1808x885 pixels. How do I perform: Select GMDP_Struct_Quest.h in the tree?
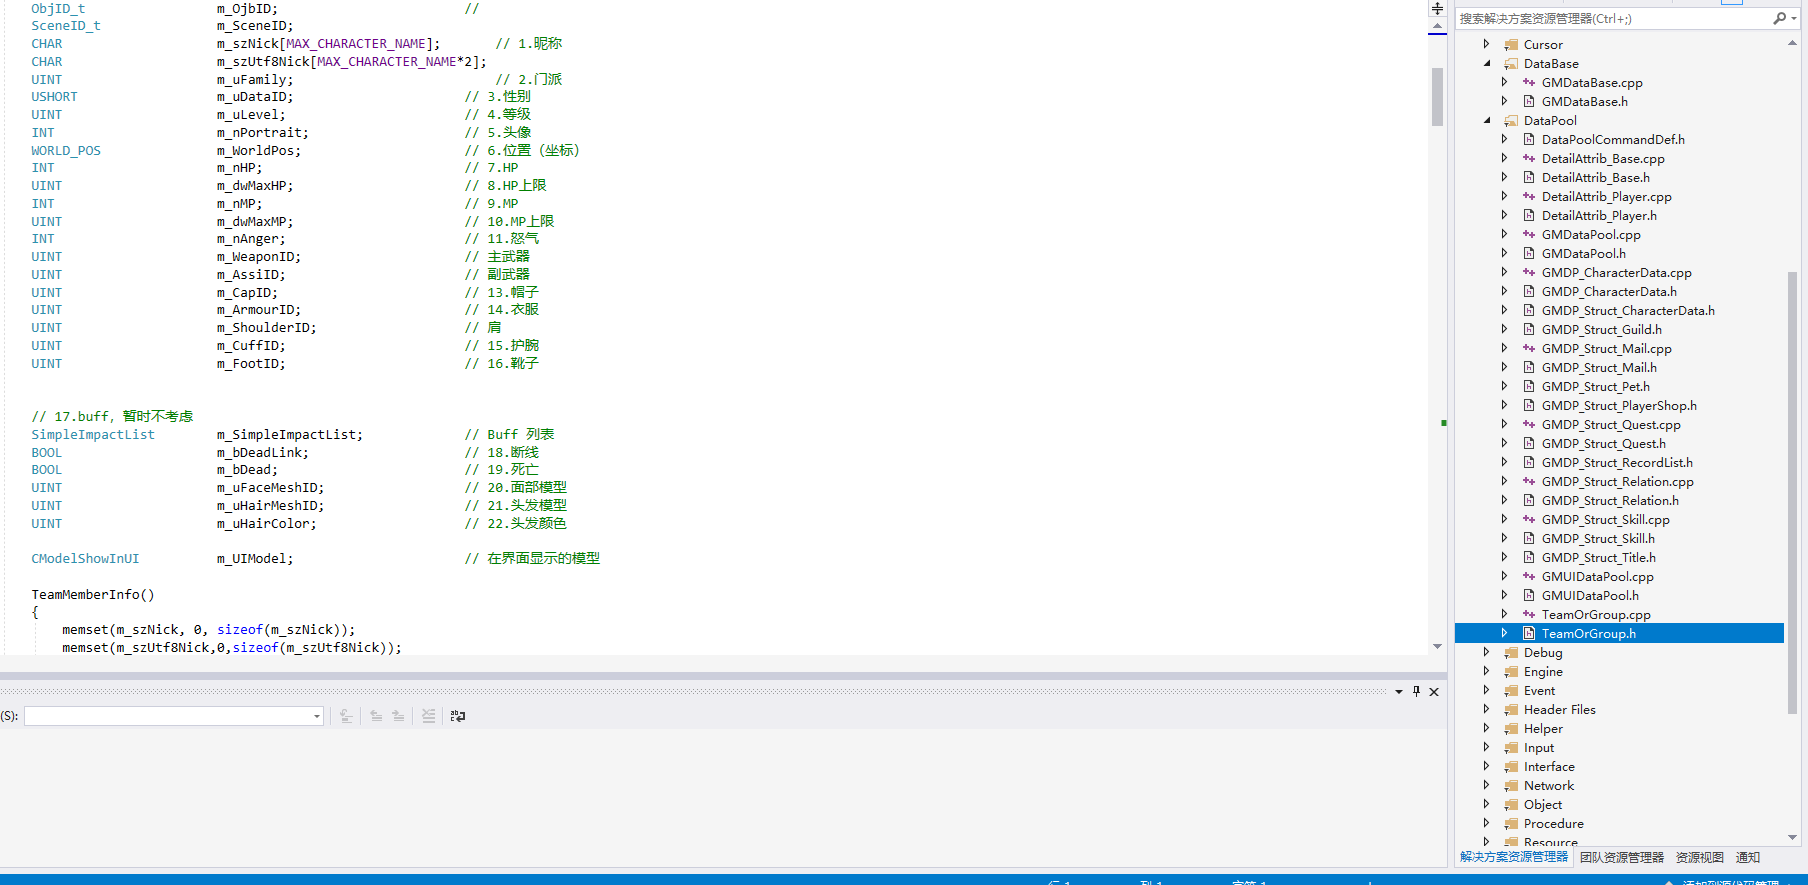(1603, 444)
